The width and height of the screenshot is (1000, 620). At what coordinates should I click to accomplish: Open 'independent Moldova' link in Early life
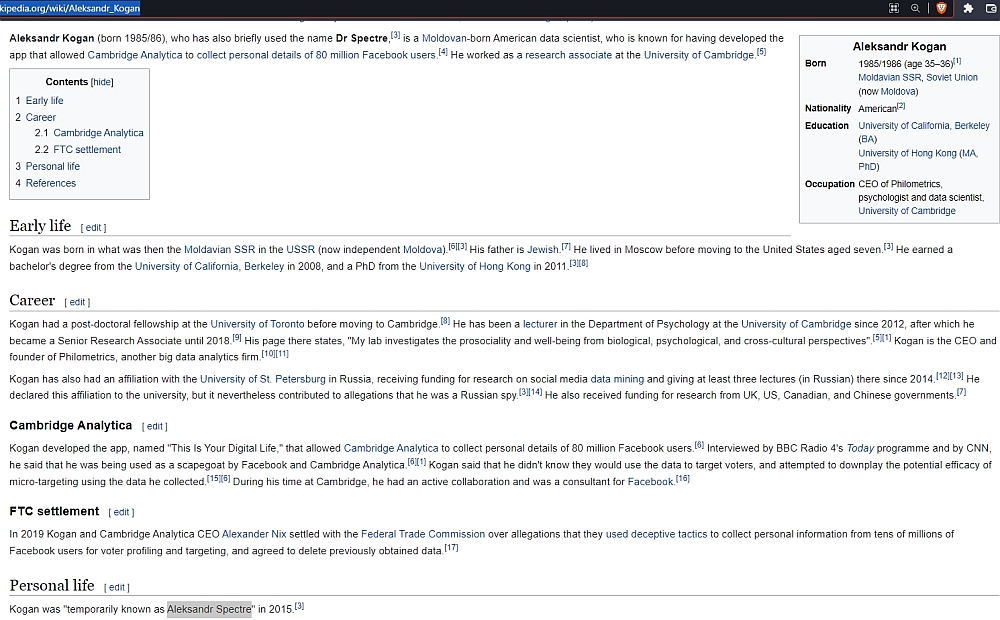click(423, 249)
